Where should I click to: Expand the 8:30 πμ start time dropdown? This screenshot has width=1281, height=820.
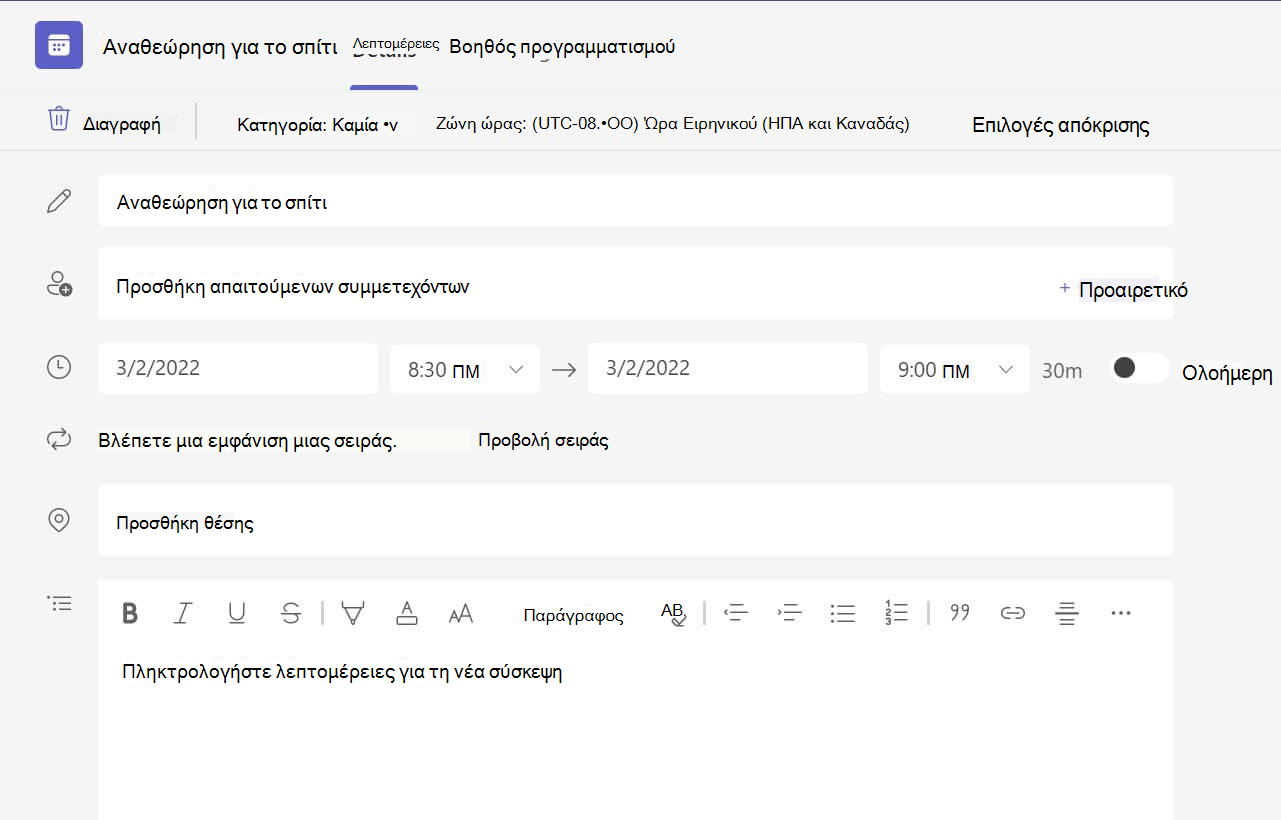click(465, 370)
